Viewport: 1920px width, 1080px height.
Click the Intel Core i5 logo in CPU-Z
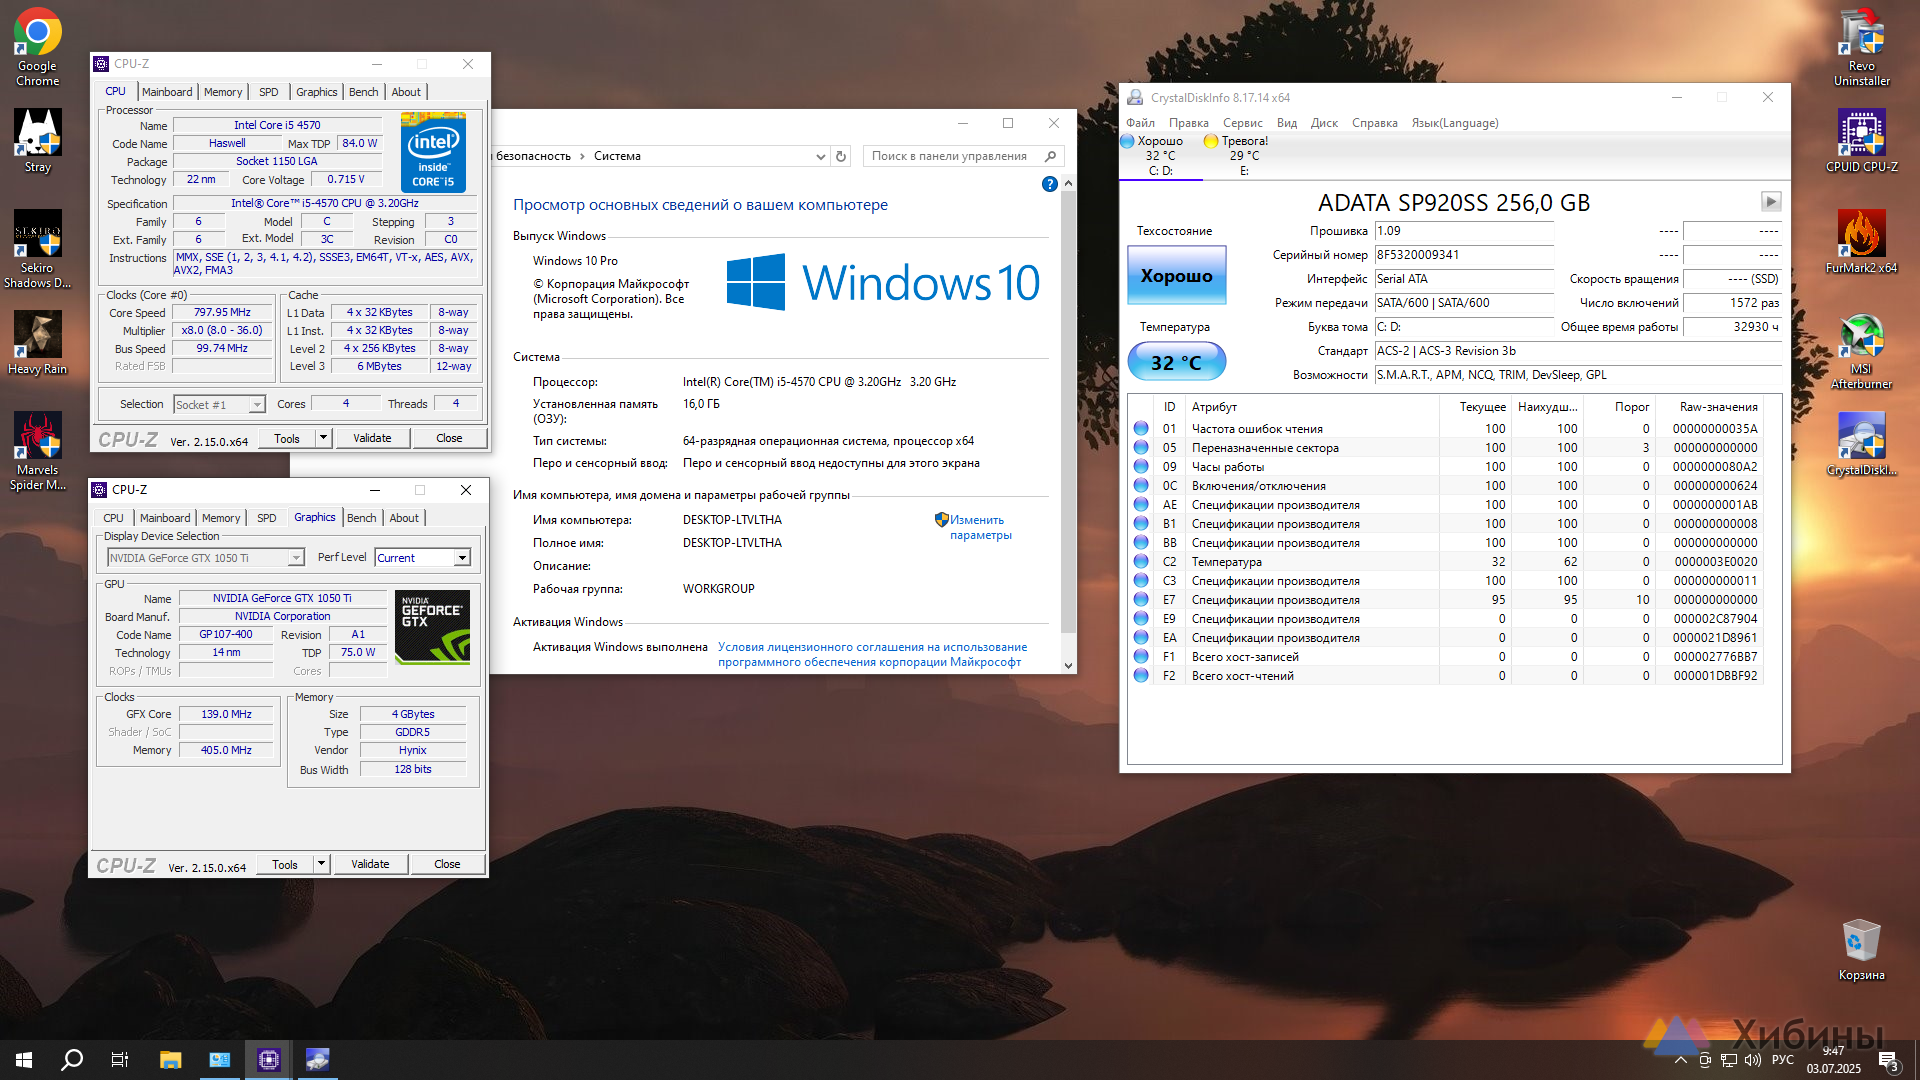point(434,152)
